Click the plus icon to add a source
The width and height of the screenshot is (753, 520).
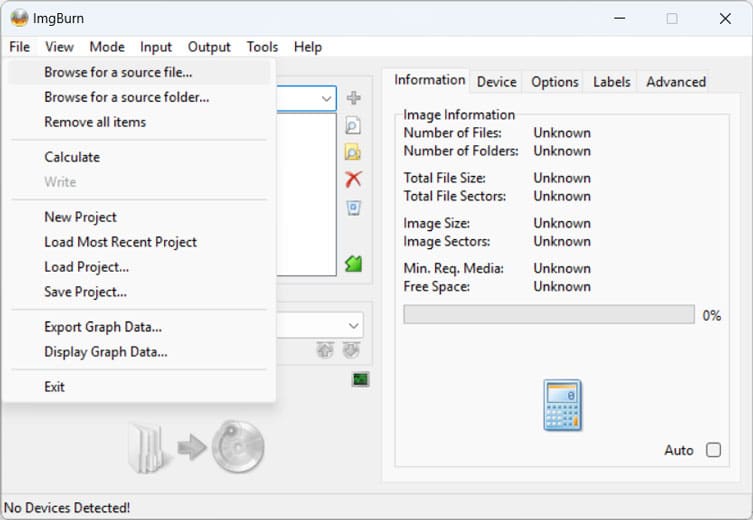point(353,98)
